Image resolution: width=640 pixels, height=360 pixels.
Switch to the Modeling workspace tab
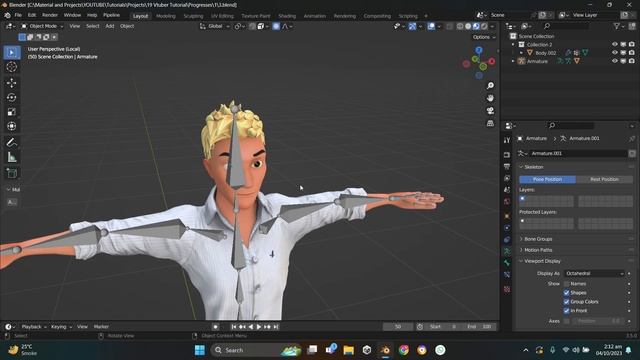click(x=166, y=16)
